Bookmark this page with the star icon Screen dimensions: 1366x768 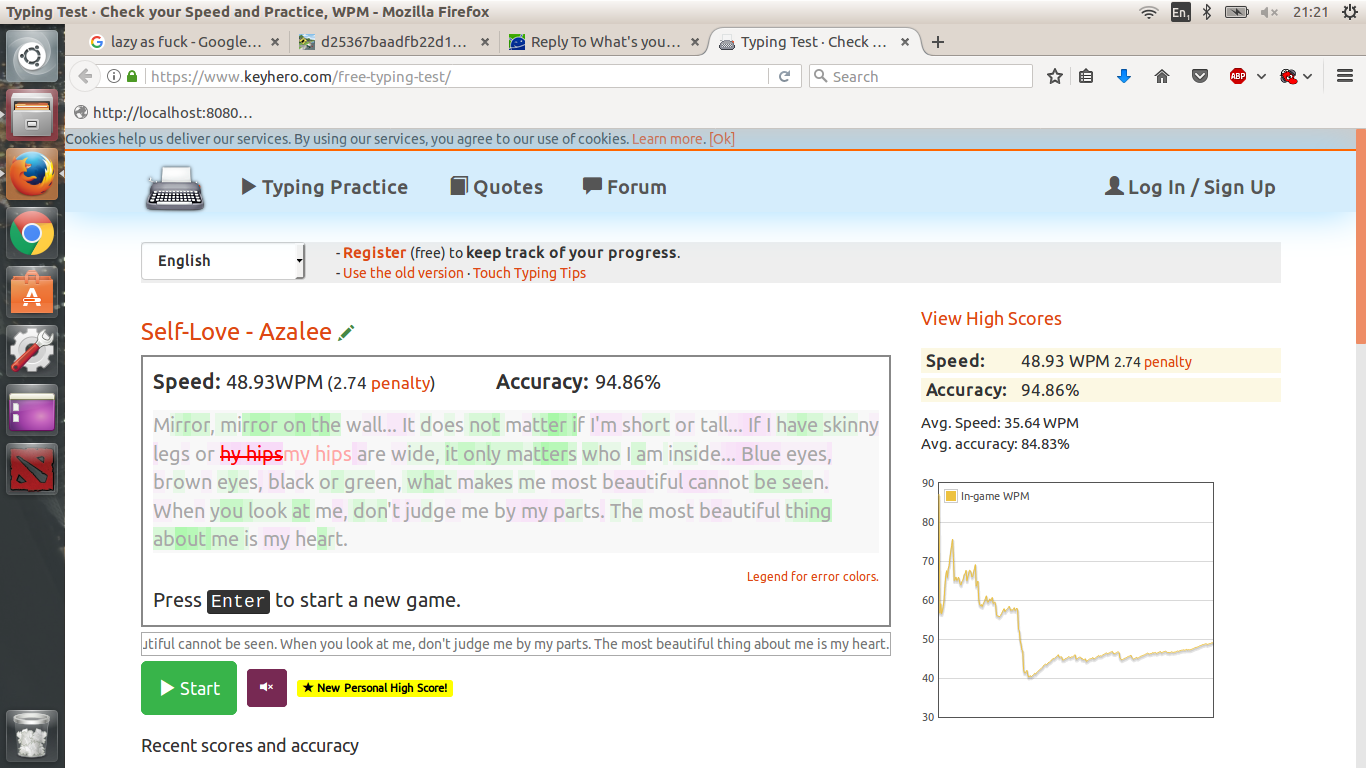[x=1054, y=76]
